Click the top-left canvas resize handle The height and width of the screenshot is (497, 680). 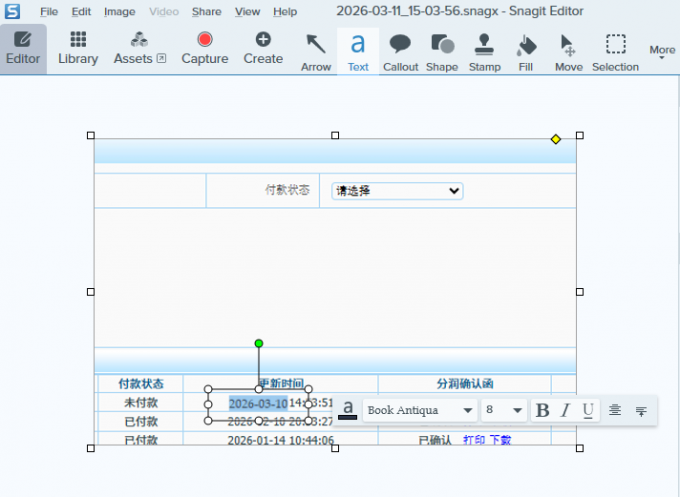pos(91,136)
